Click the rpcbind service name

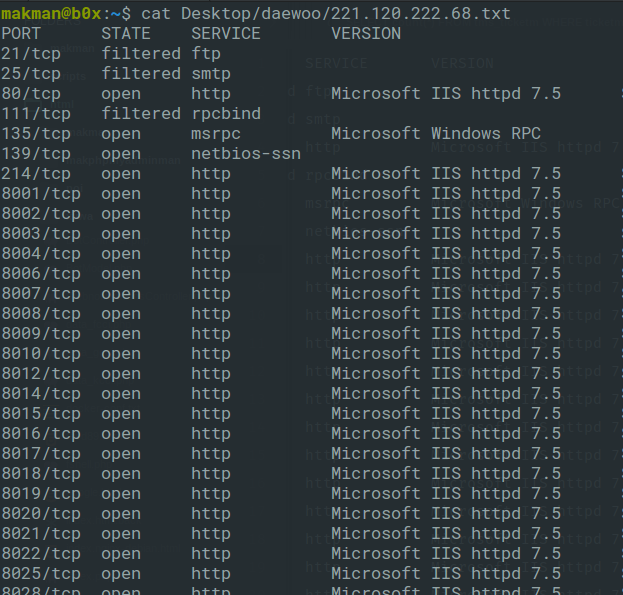(x=226, y=113)
